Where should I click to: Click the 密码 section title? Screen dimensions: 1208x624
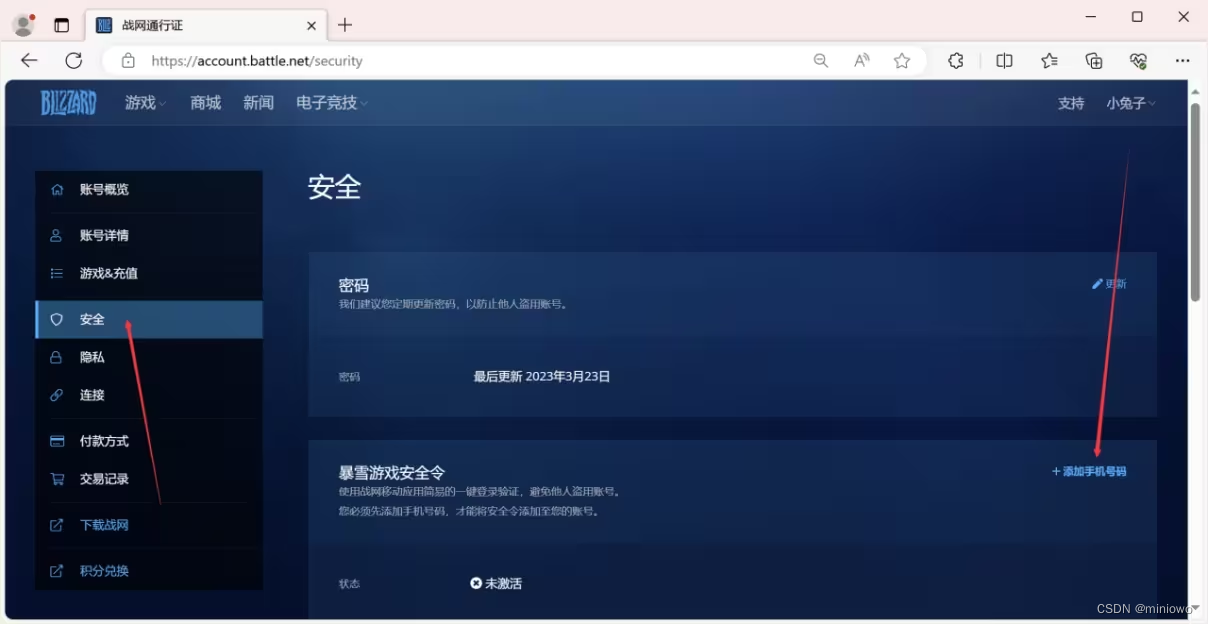(354, 286)
